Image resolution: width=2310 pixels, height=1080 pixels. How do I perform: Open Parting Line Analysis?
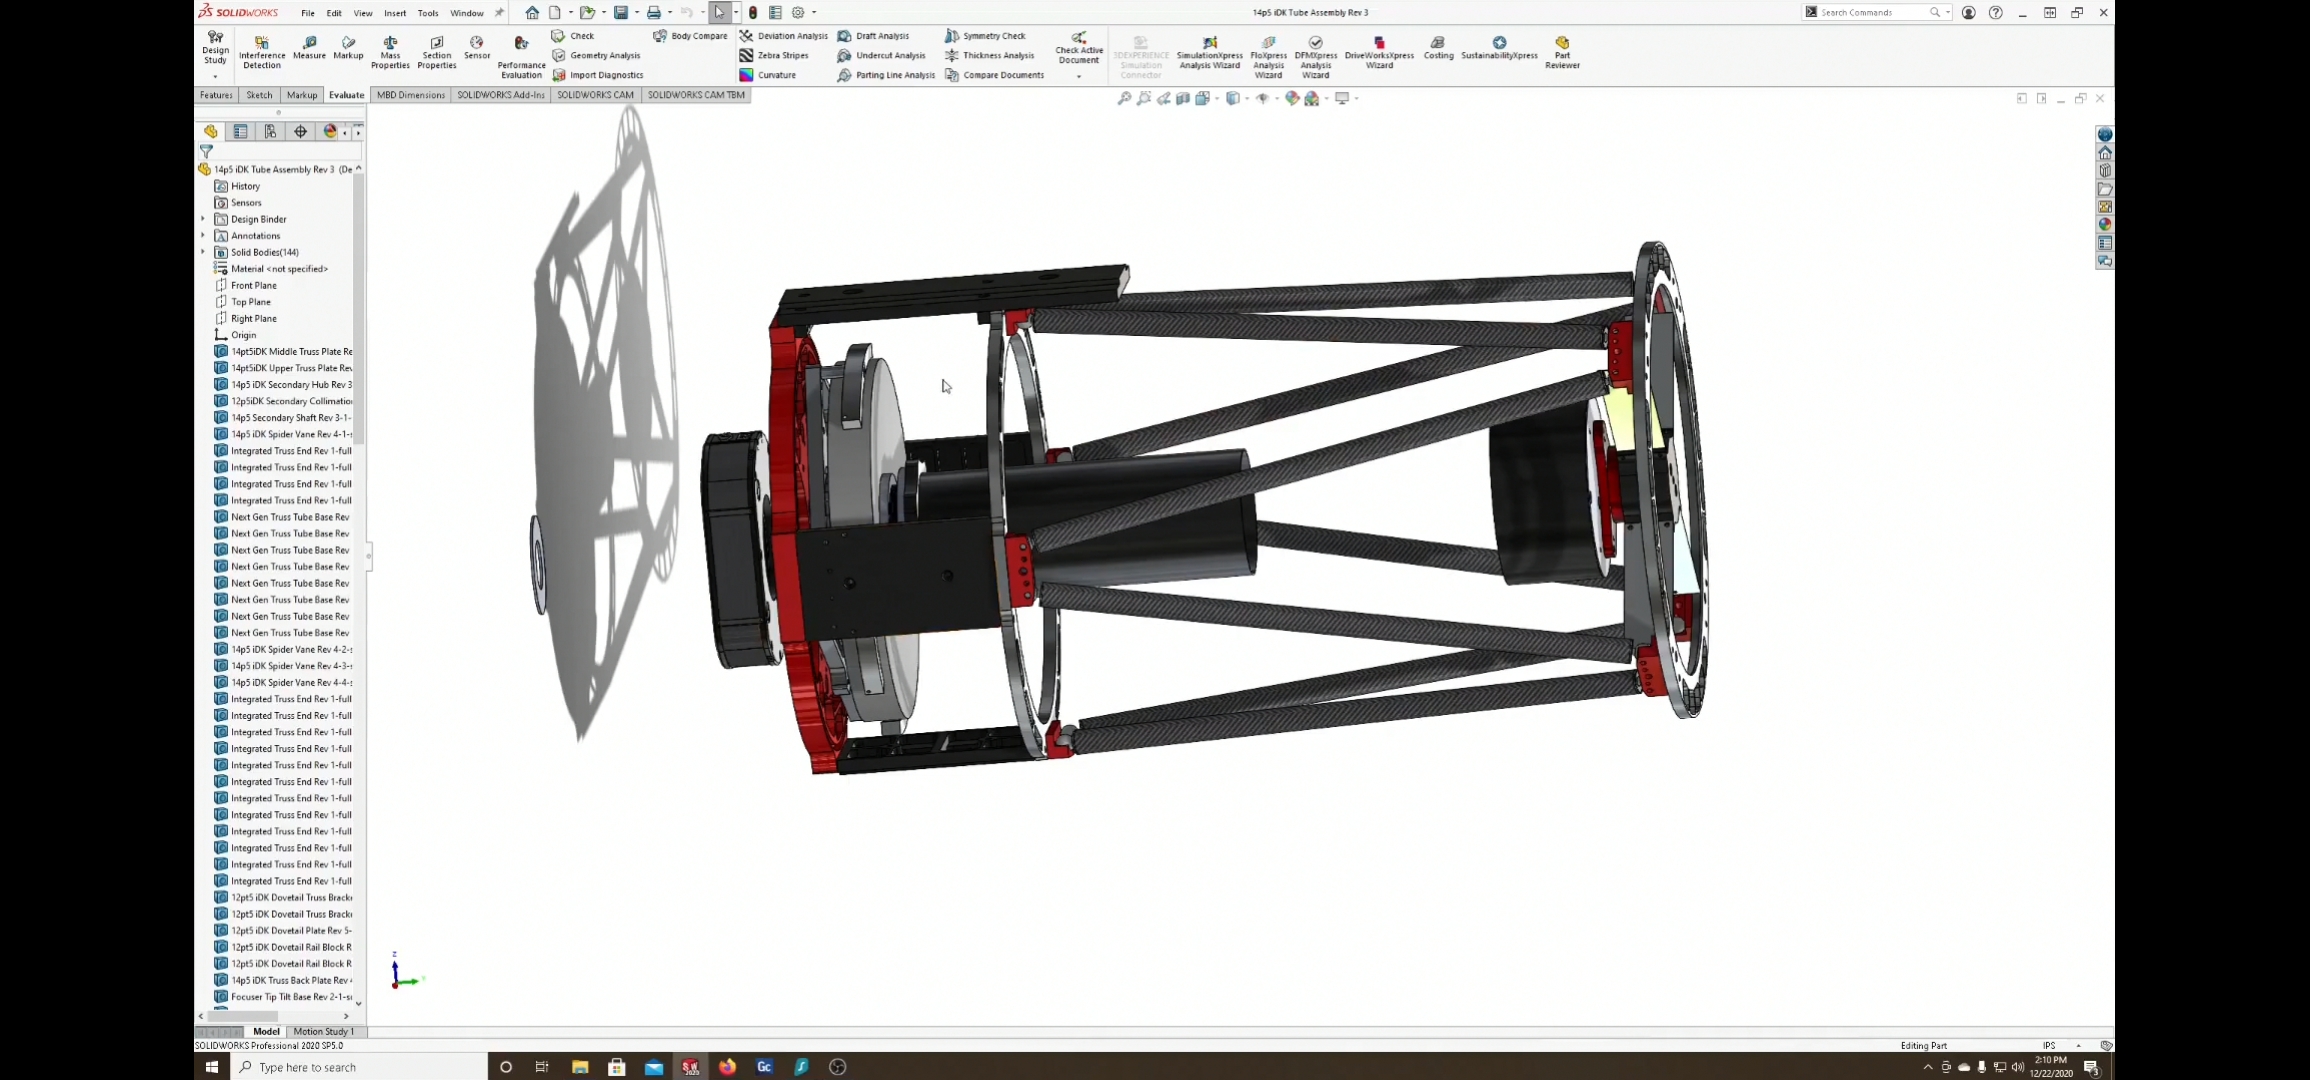[x=886, y=75]
